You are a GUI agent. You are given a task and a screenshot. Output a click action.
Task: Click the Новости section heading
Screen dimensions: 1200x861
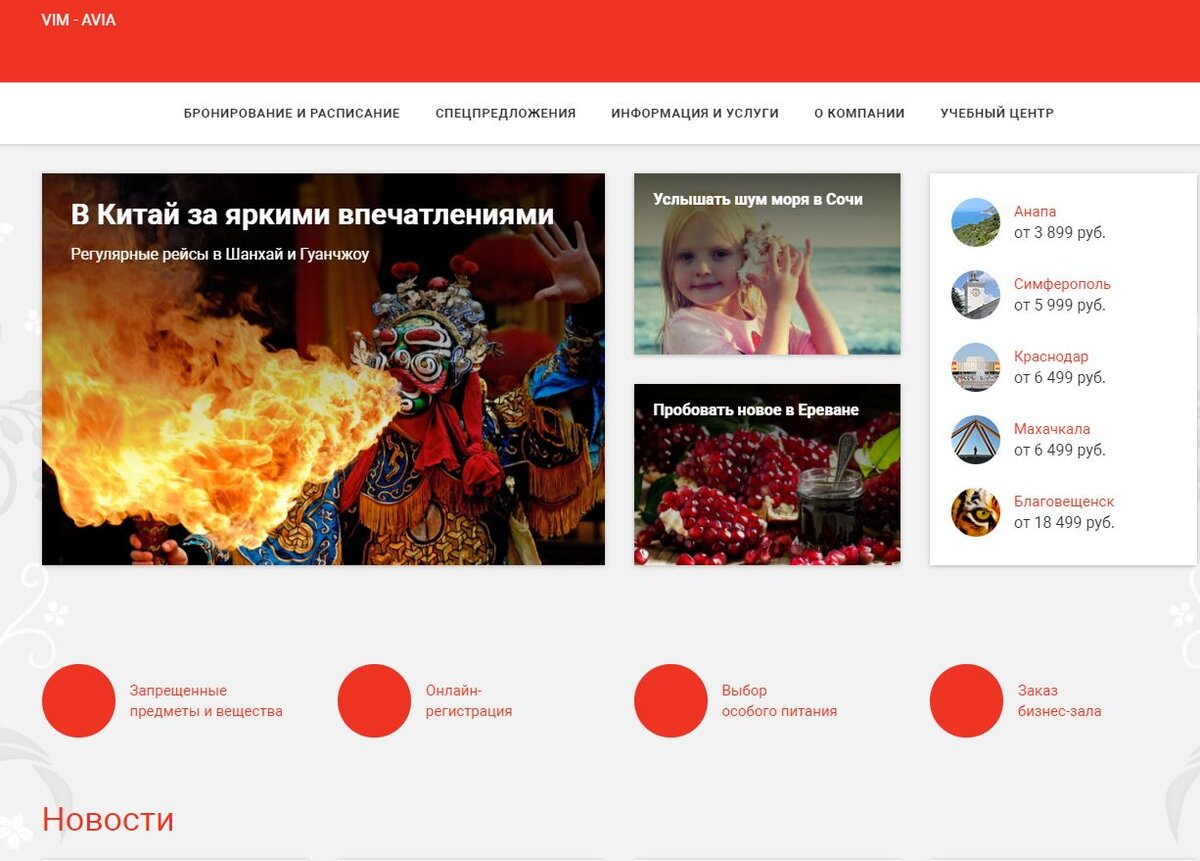click(105, 820)
